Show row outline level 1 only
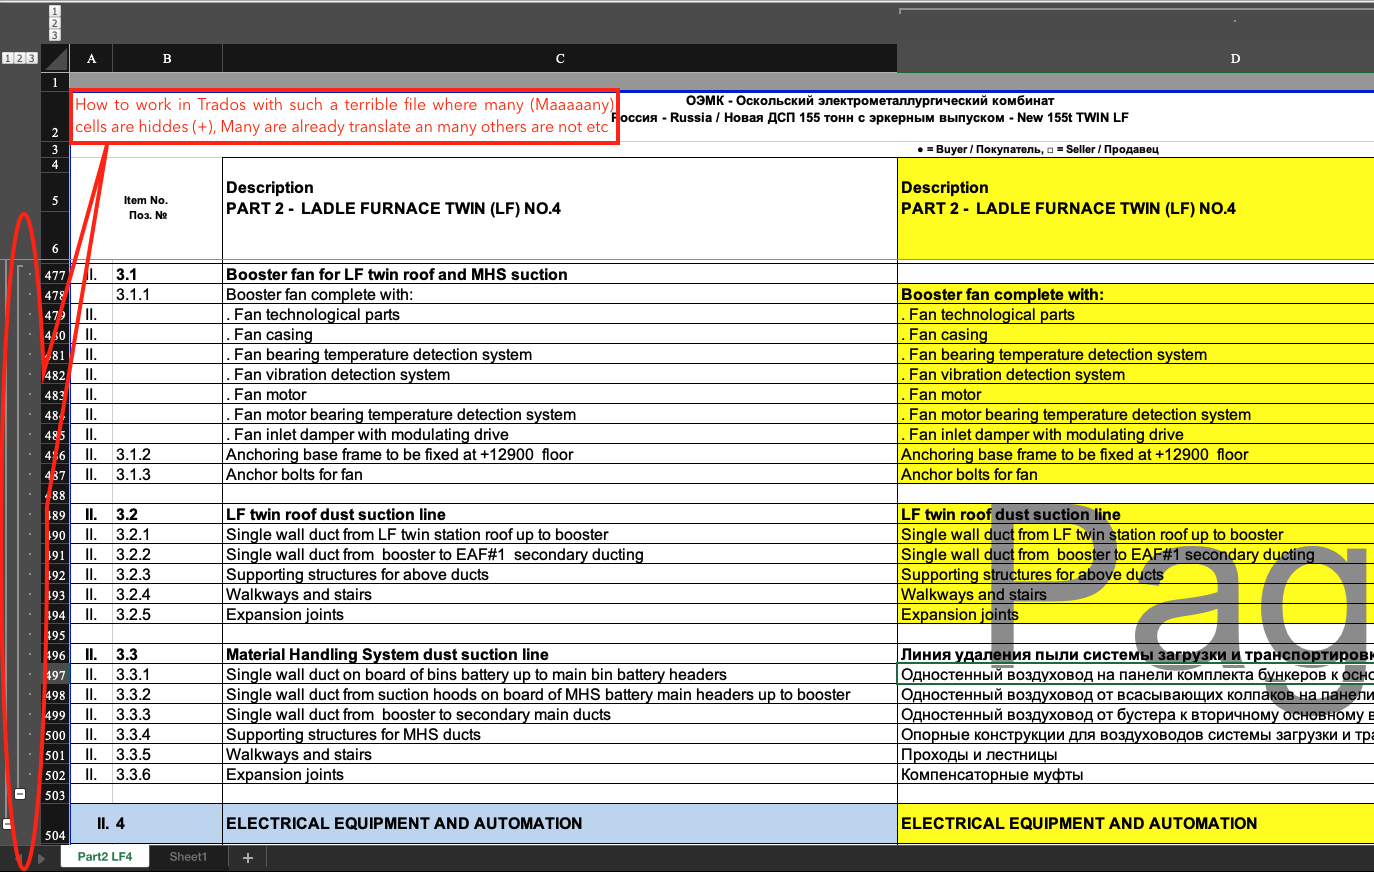1374x872 pixels. click(x=7, y=58)
